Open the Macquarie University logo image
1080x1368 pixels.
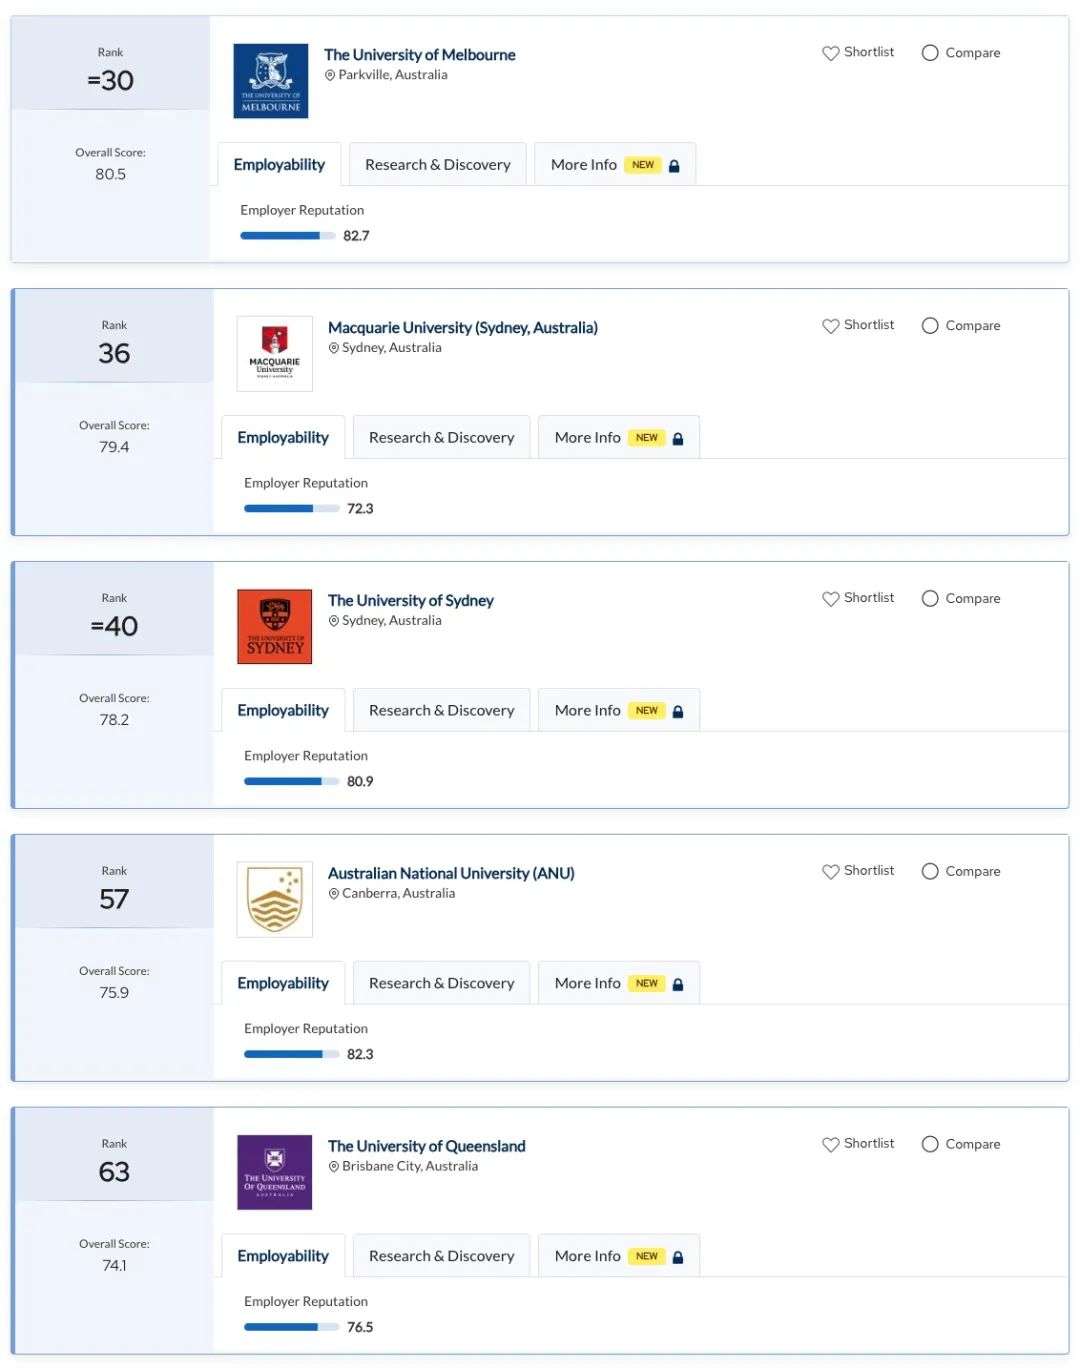tap(275, 354)
